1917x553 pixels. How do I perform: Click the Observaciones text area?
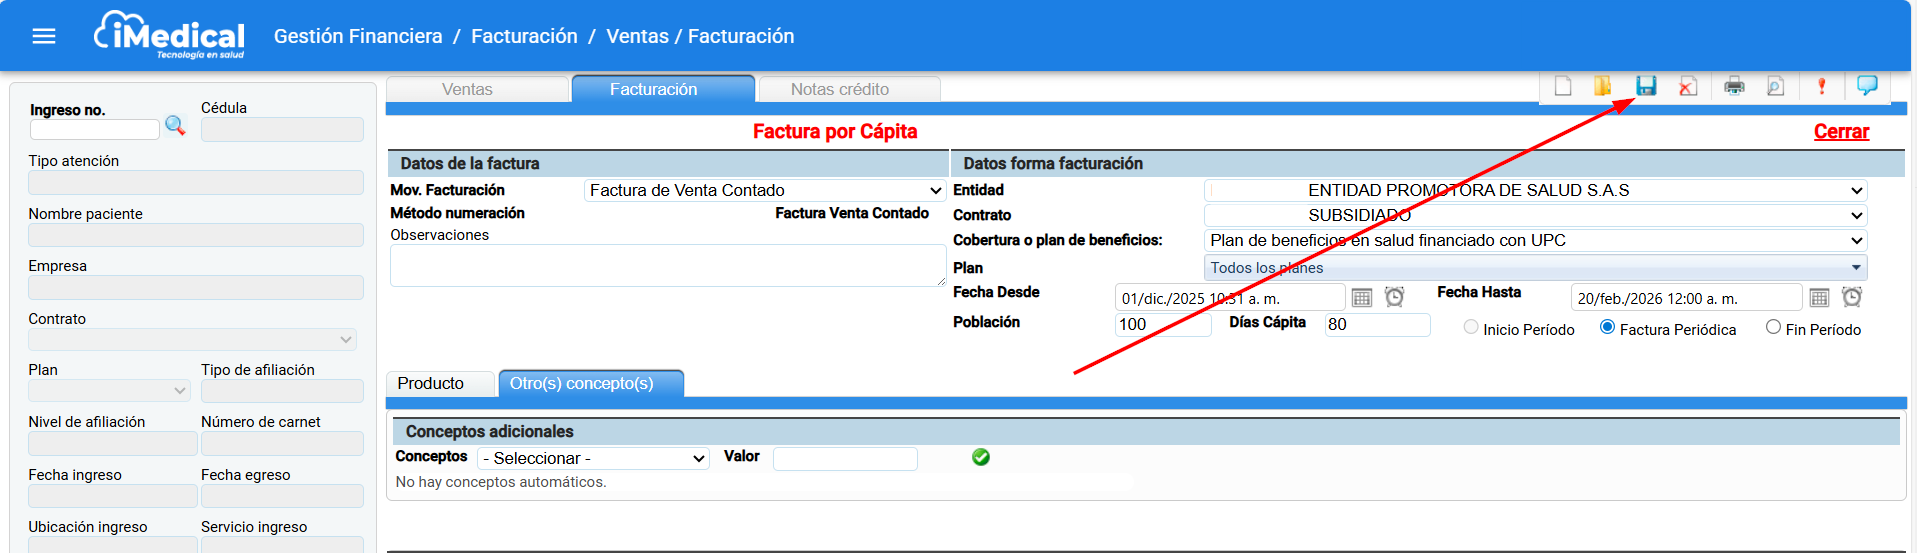click(x=667, y=266)
